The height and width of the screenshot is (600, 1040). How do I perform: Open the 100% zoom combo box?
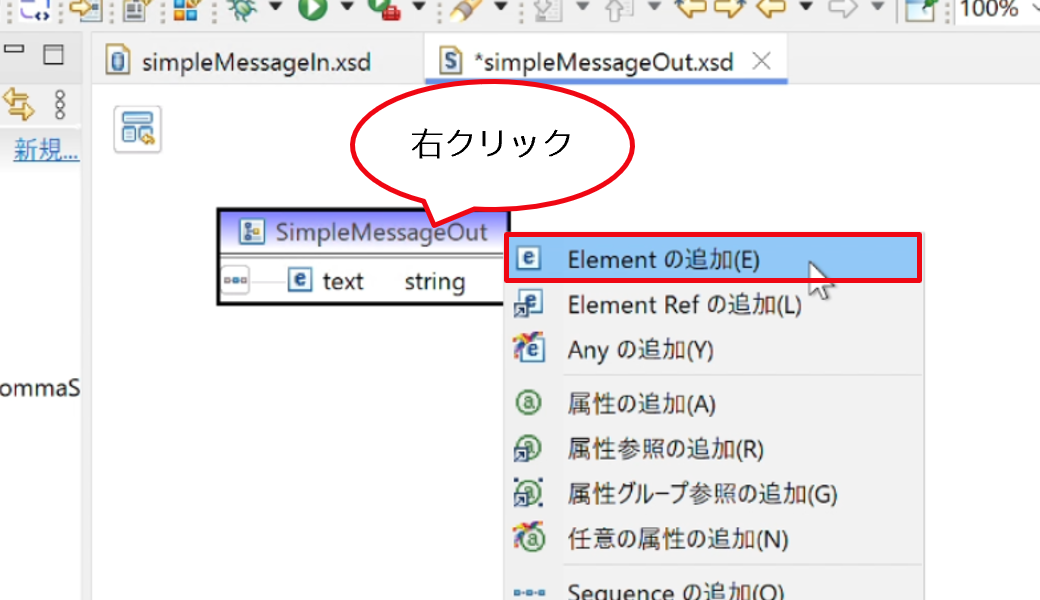click(x=997, y=9)
